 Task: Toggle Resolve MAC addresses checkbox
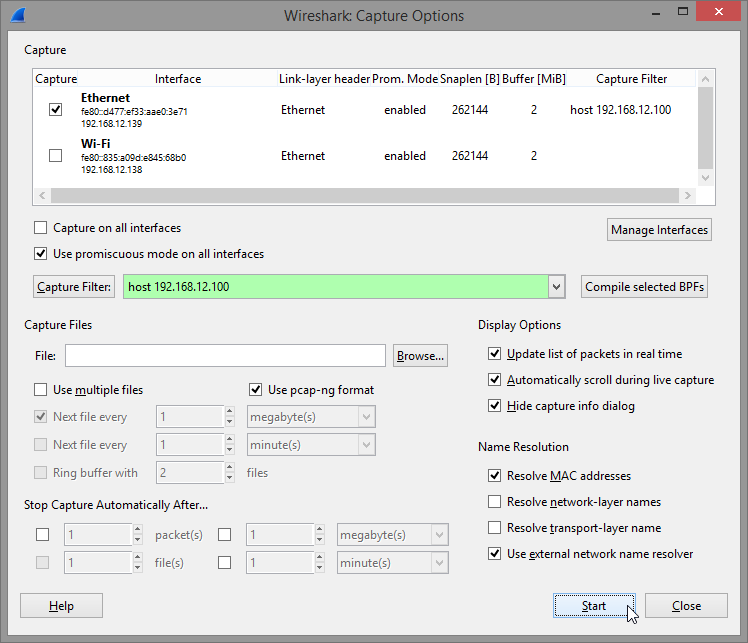494,476
